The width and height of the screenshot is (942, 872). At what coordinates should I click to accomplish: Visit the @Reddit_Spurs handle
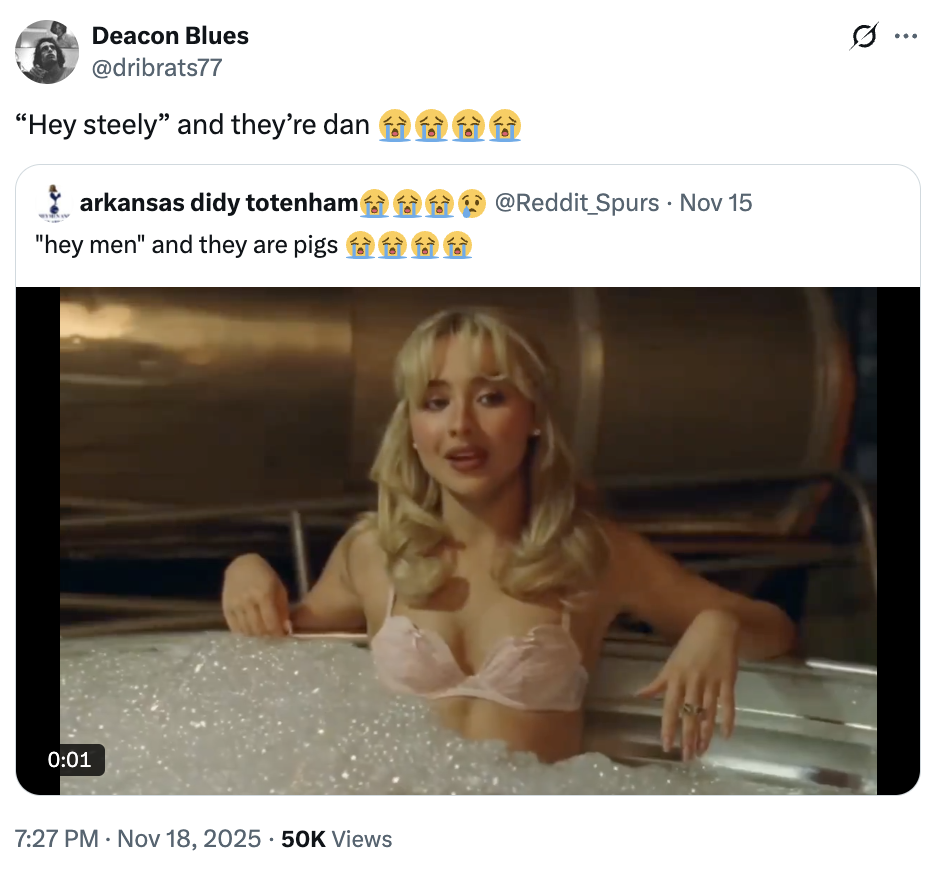click(577, 203)
